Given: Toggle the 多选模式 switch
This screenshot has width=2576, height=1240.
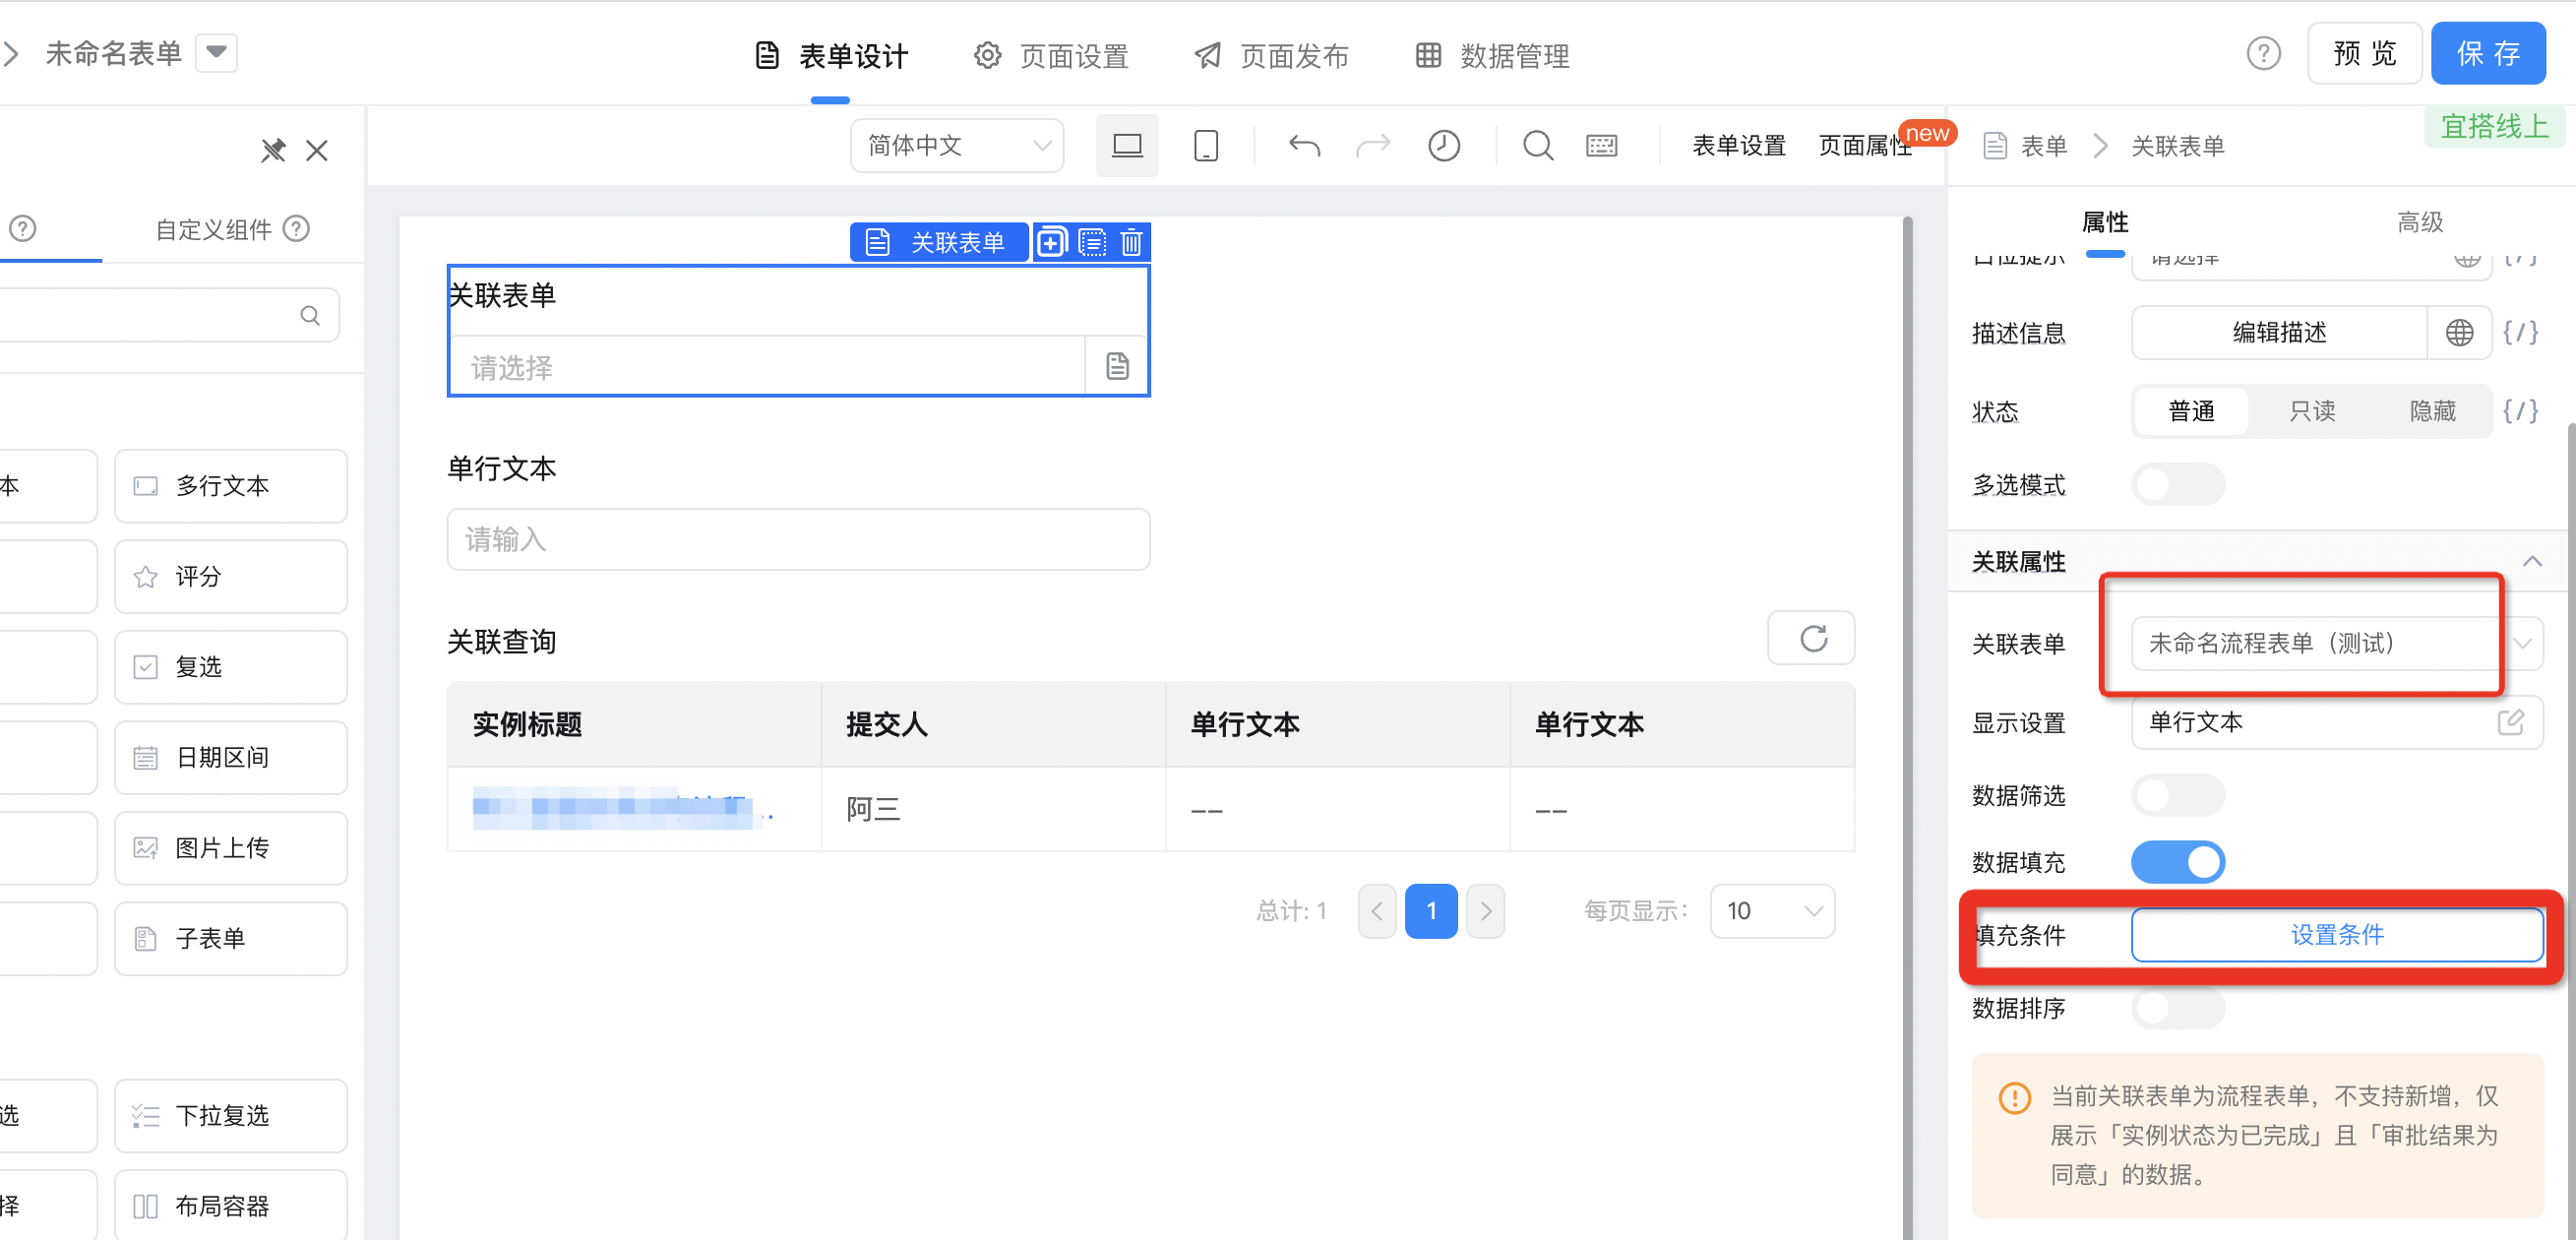Looking at the screenshot, I should click(x=2178, y=485).
